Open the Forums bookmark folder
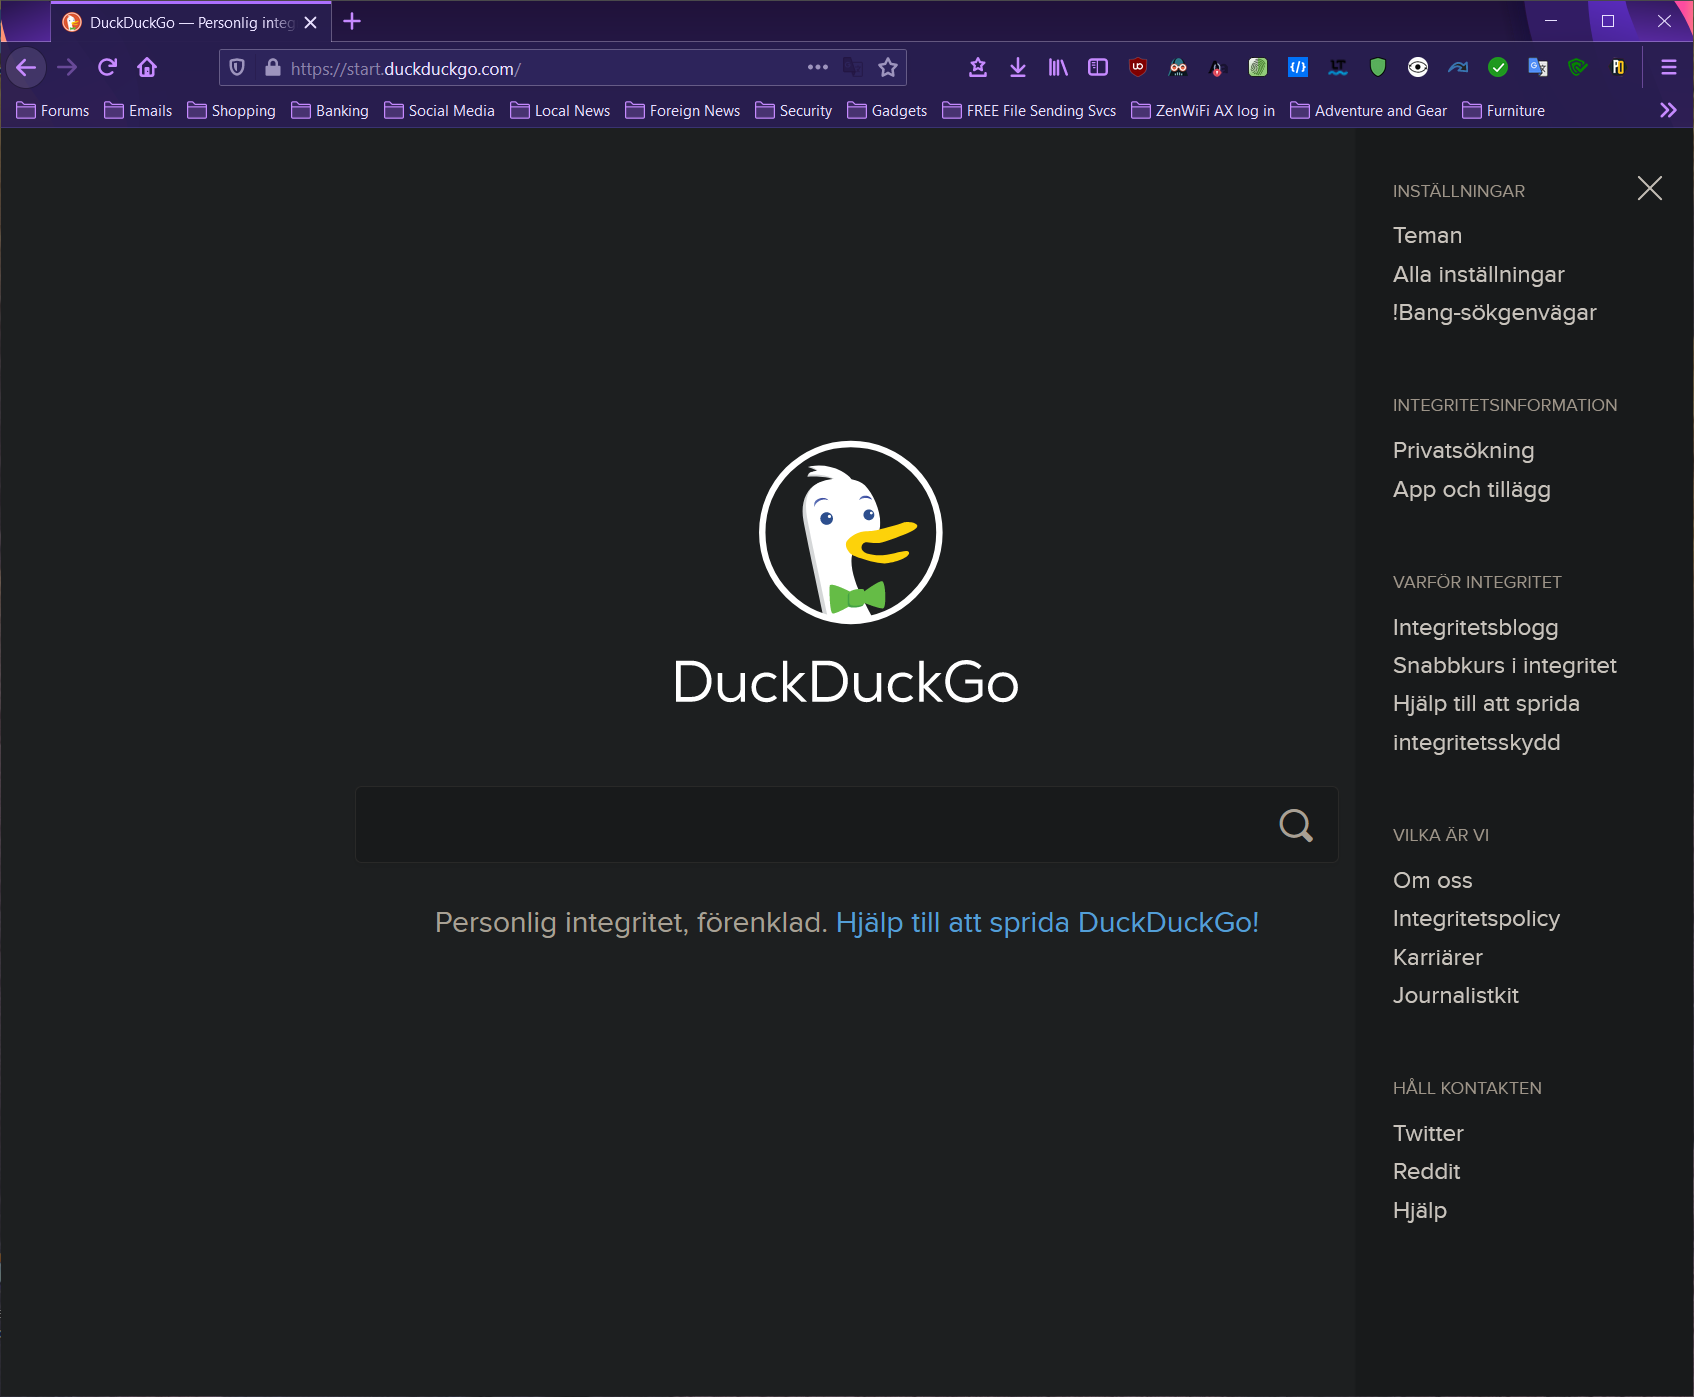The height and width of the screenshot is (1397, 1694). pos(53,111)
